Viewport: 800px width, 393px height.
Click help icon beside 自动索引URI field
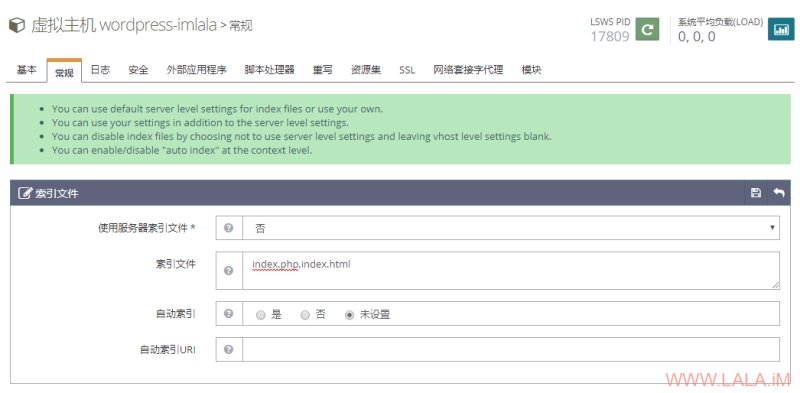[229, 350]
